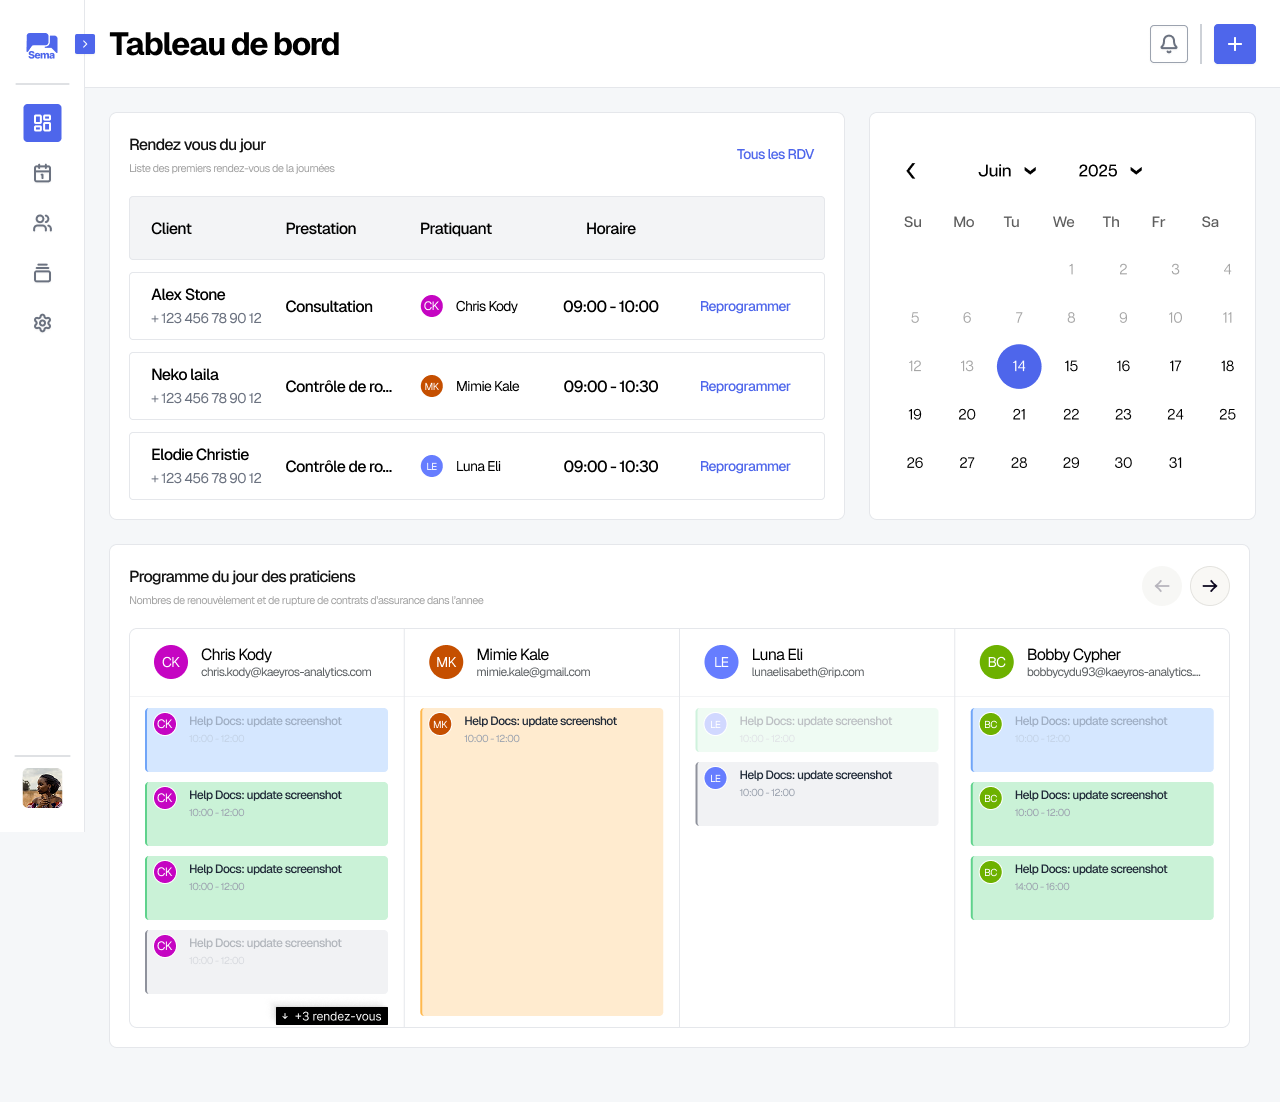Select June 21 in the calendar

tap(1019, 414)
